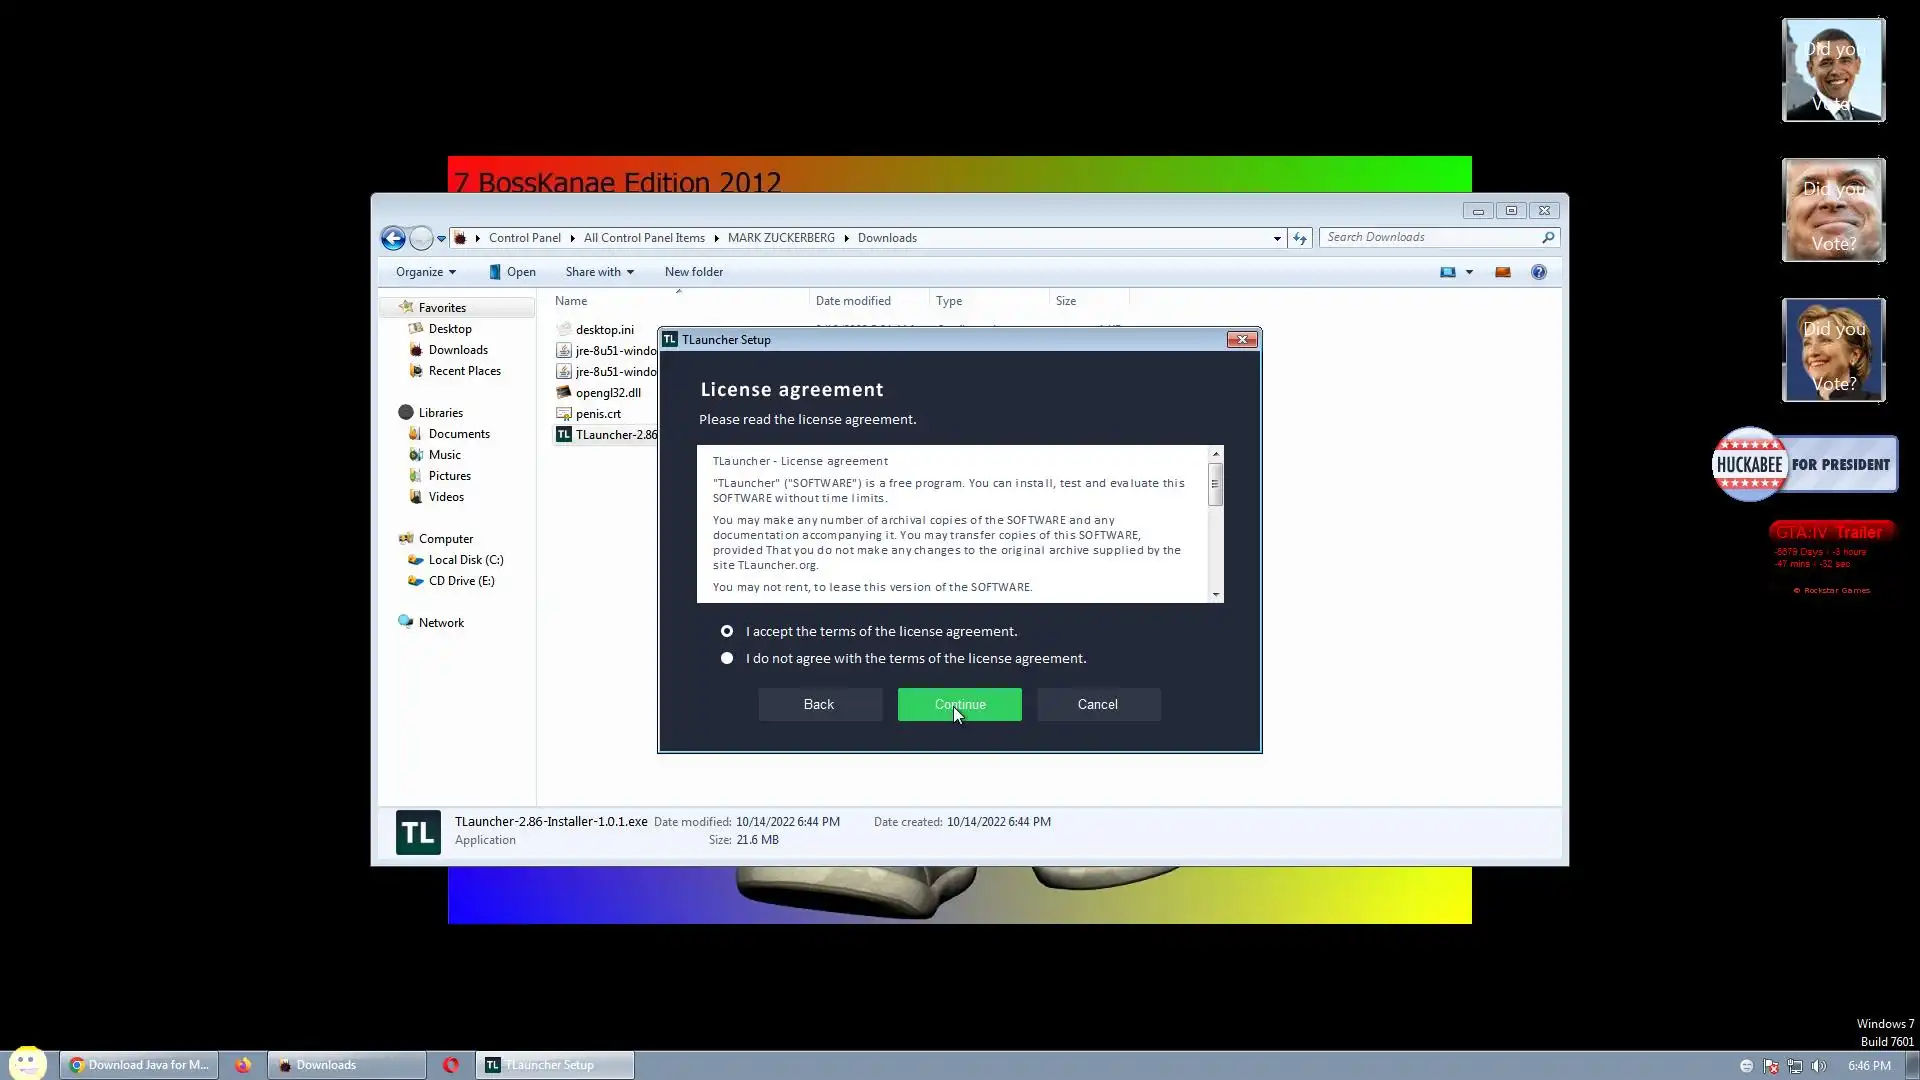Open the Share with dropdown
The height and width of the screenshot is (1080, 1920).
599,272
